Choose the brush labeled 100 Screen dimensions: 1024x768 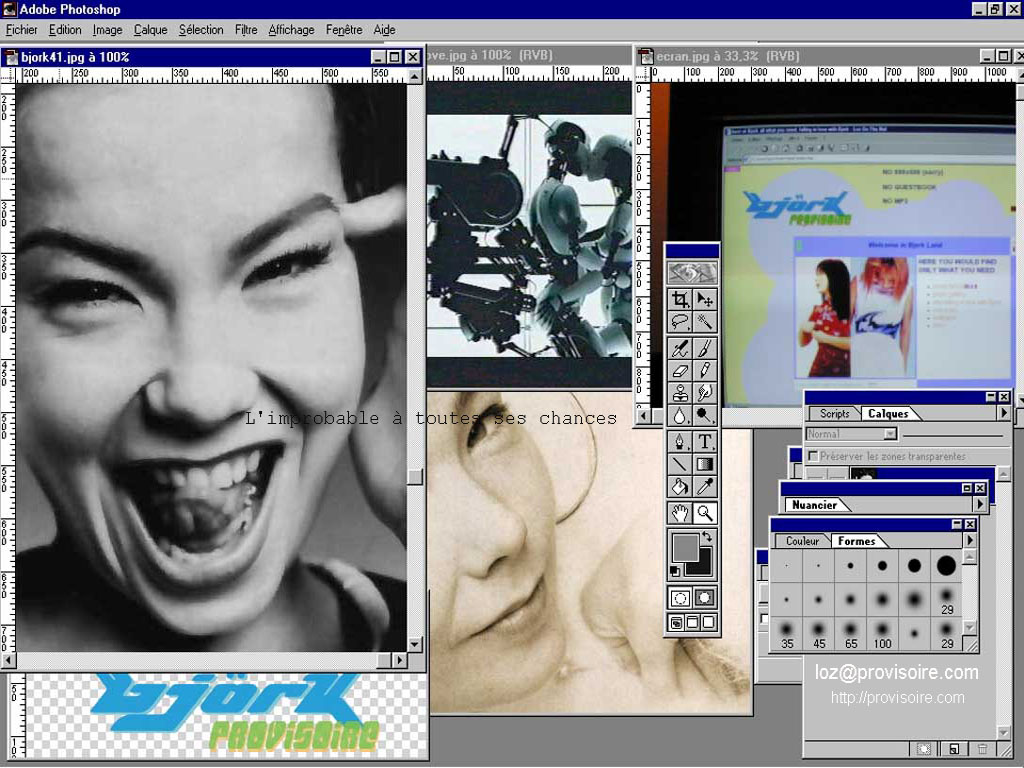coord(882,635)
